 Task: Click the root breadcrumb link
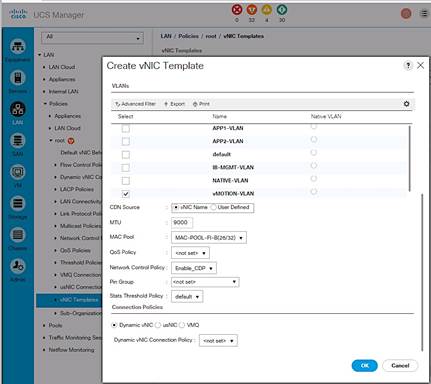tap(211, 36)
